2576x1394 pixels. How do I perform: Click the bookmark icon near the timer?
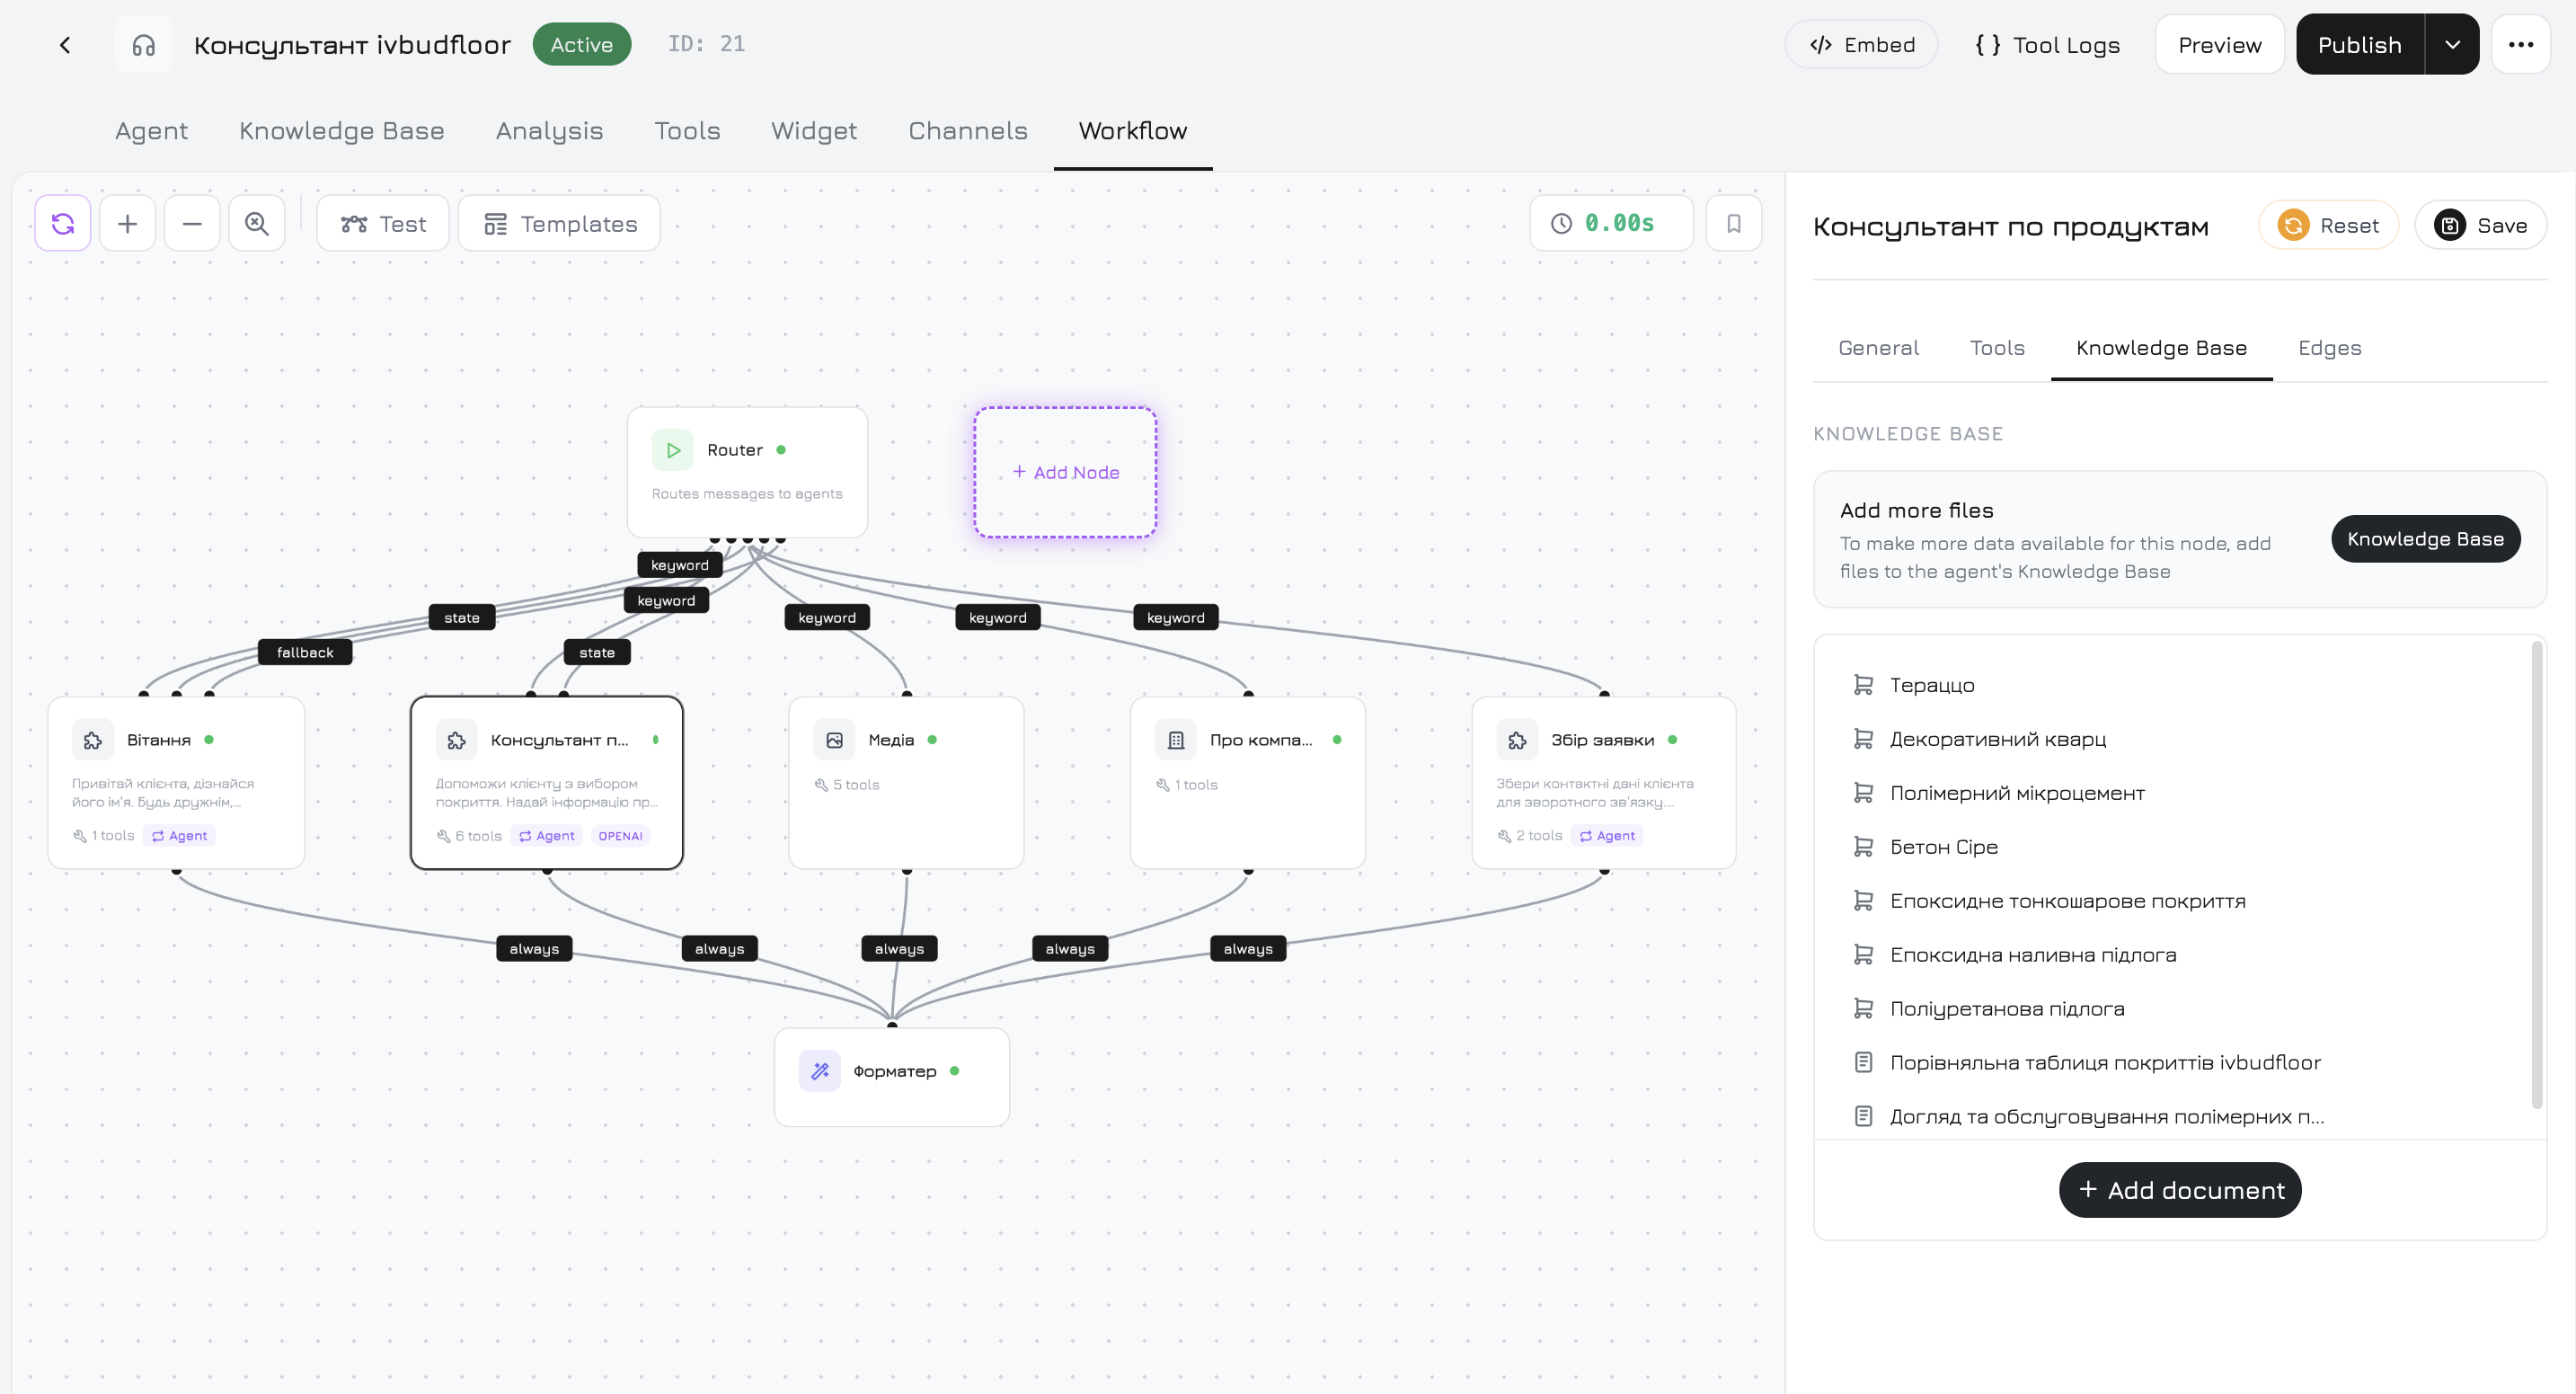[1734, 223]
